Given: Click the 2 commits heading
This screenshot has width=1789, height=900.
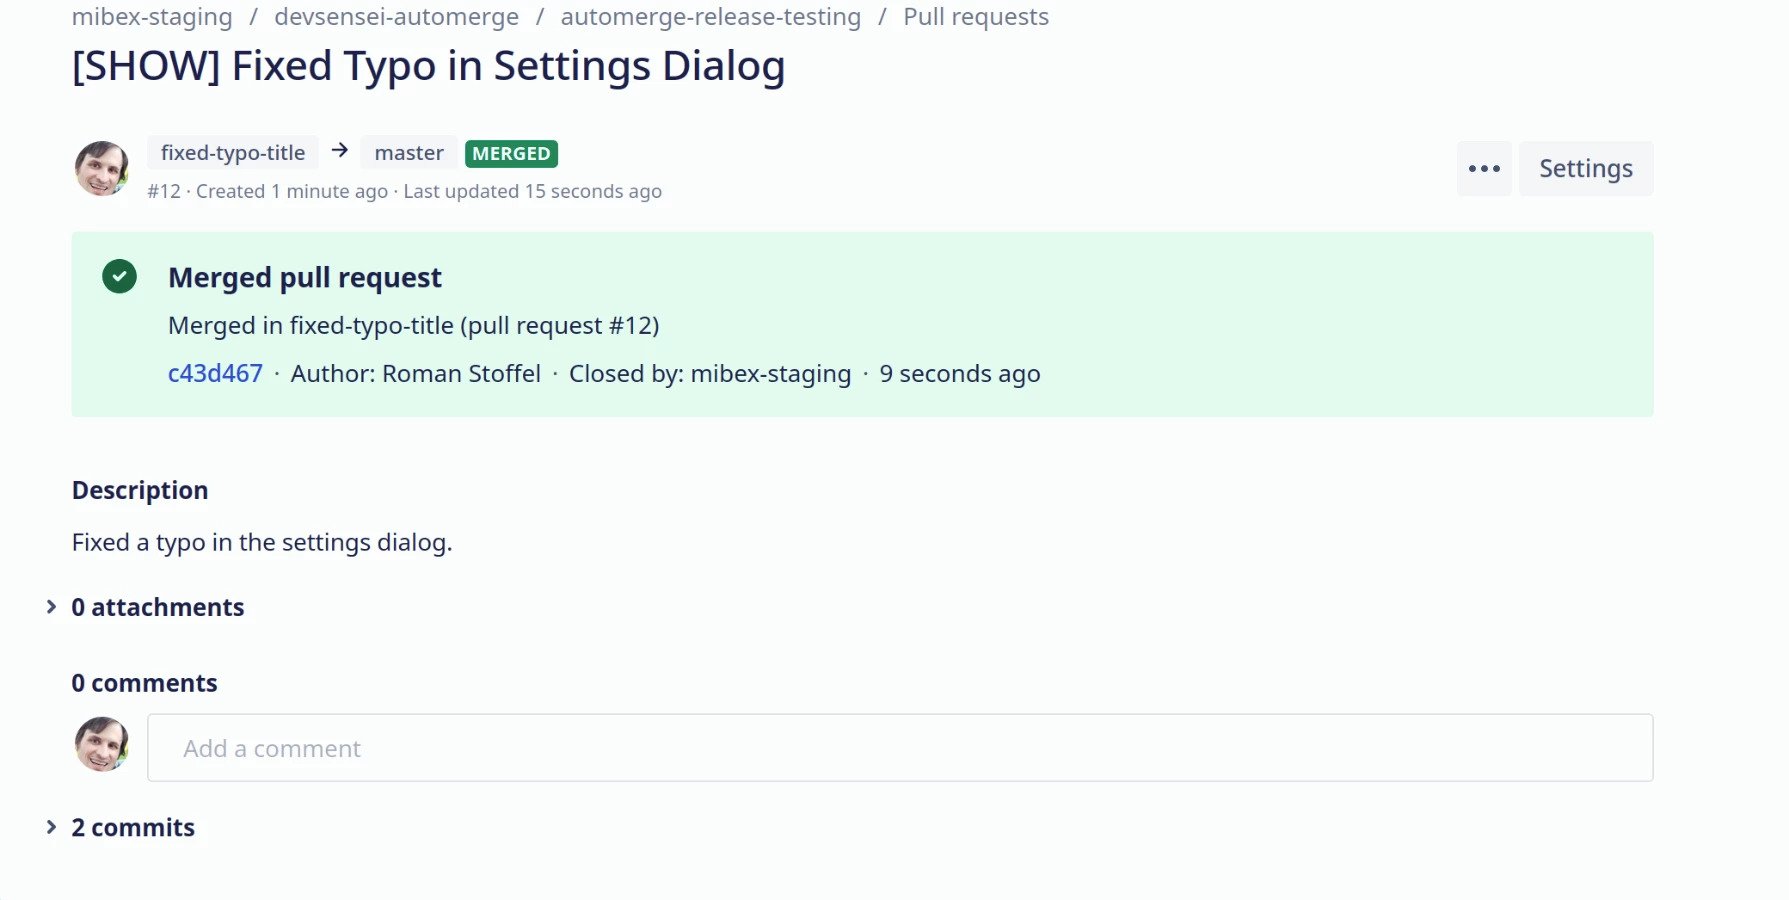Looking at the screenshot, I should (x=133, y=827).
